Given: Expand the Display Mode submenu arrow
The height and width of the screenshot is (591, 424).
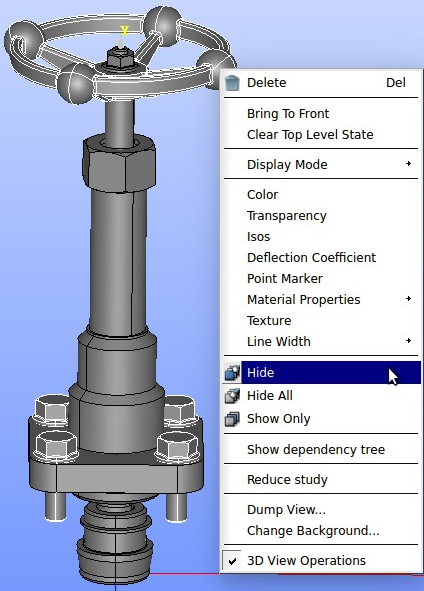Looking at the screenshot, I should click(x=409, y=164).
